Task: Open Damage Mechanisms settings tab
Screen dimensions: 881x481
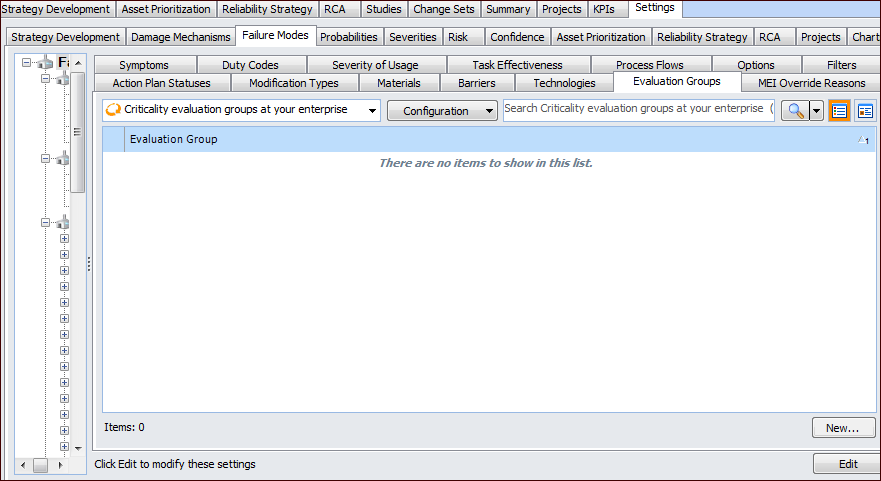Action: pyautogui.click(x=181, y=37)
